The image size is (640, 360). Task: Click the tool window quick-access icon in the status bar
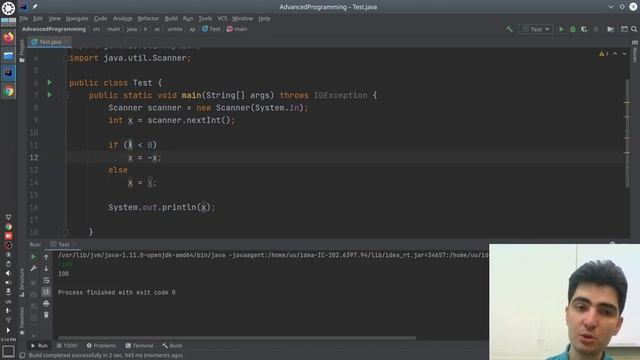pyautogui.click(x=22, y=356)
